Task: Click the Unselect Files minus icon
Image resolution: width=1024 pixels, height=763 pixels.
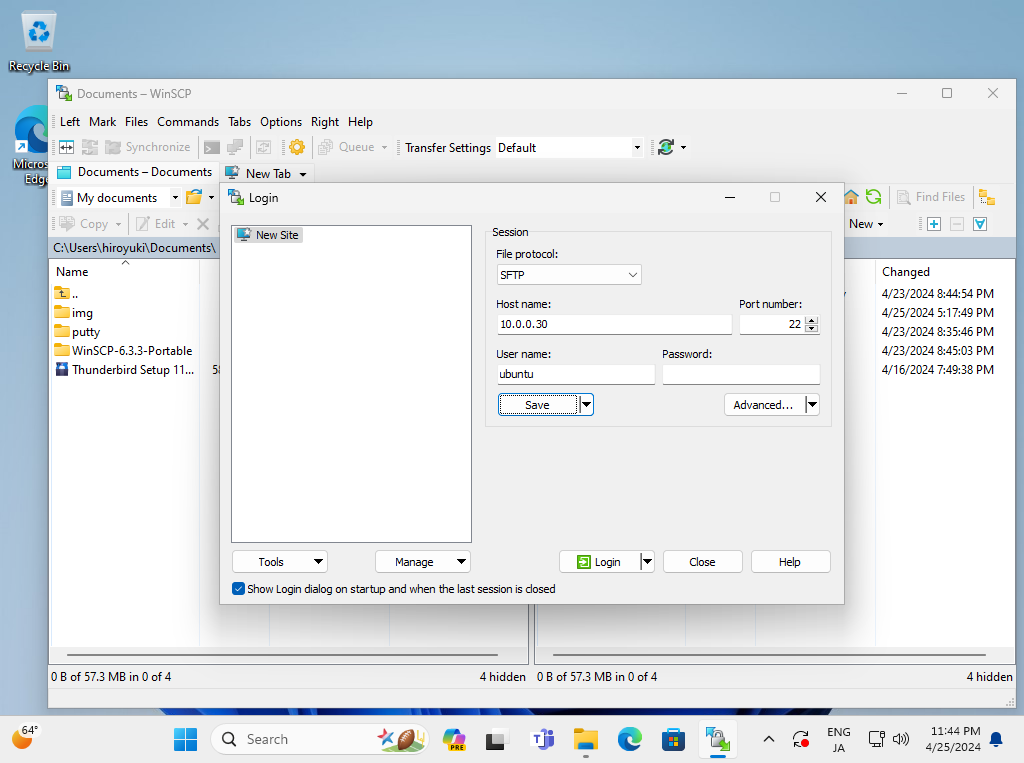Action: [x=957, y=224]
